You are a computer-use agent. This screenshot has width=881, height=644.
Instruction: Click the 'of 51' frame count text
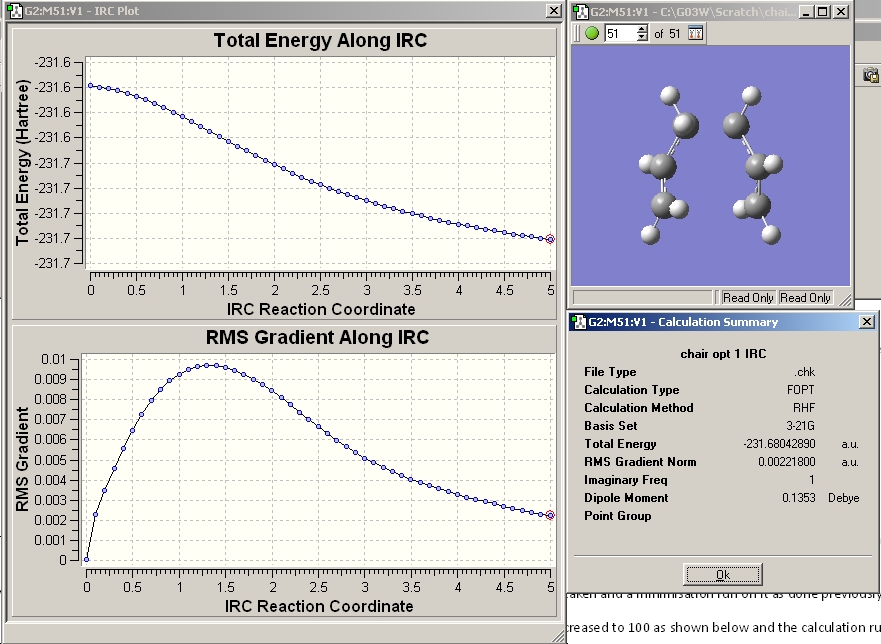point(667,34)
